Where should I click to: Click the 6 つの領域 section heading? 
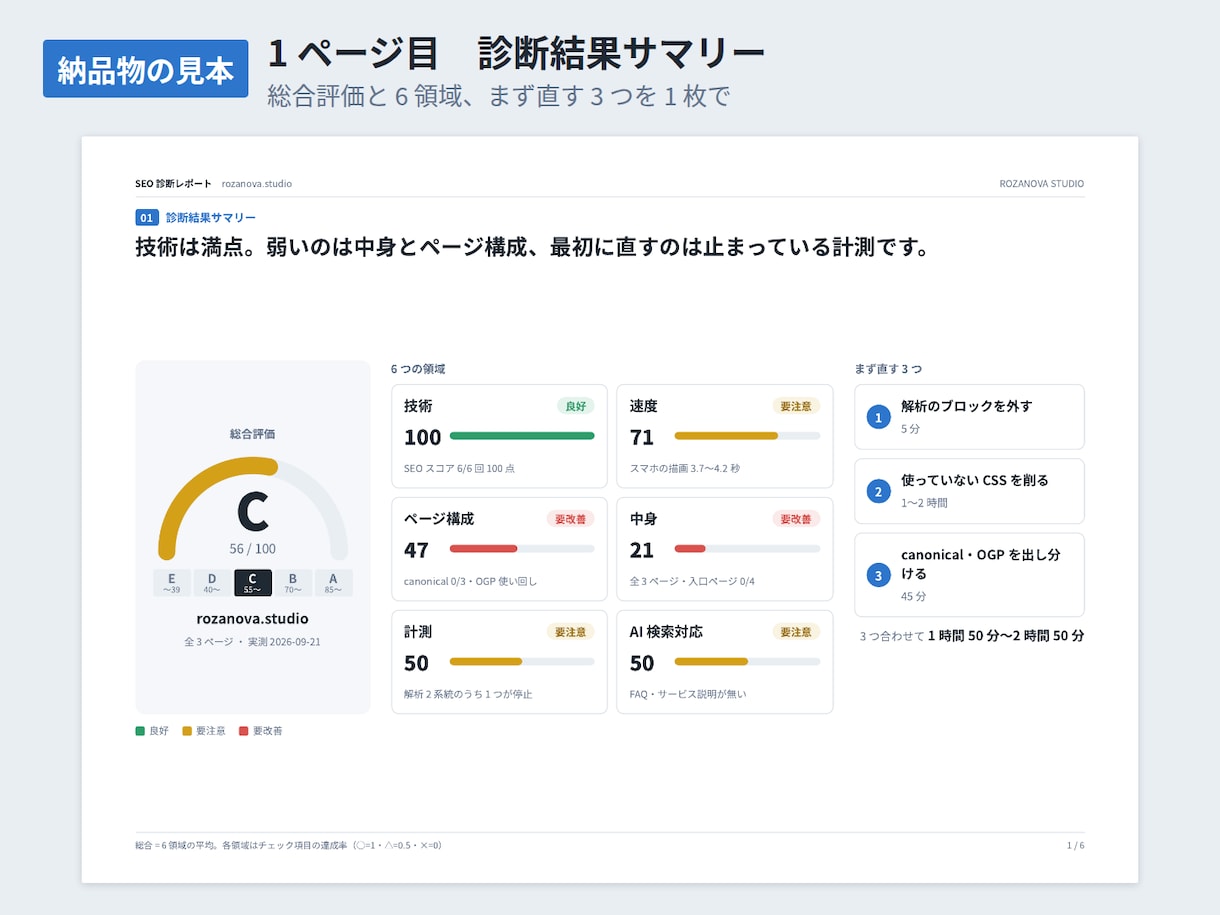(418, 369)
